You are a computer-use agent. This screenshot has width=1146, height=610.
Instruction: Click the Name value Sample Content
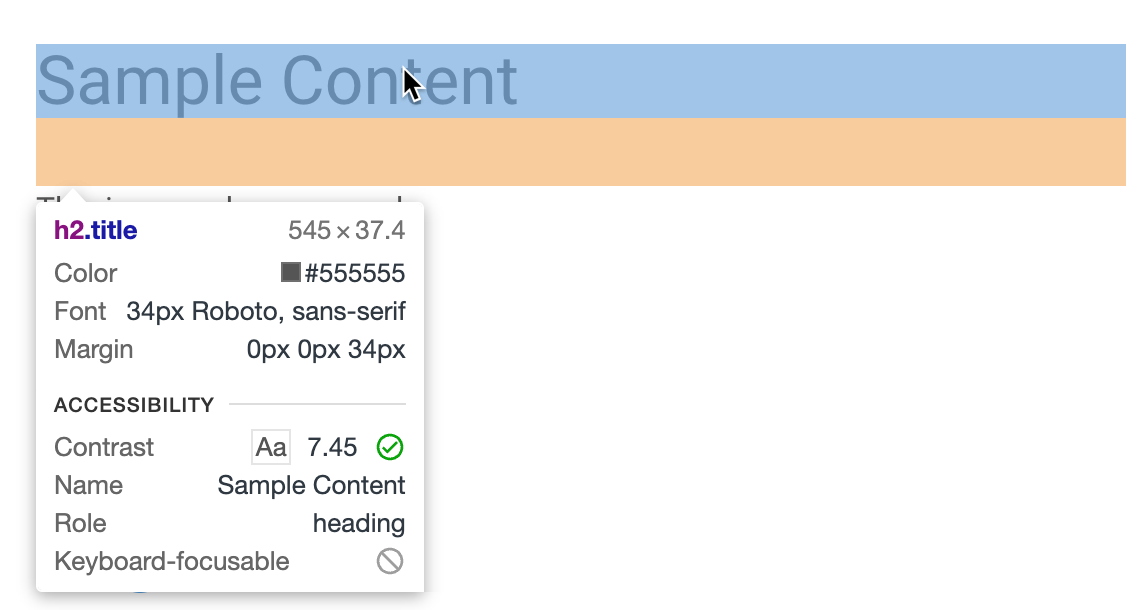[311, 485]
